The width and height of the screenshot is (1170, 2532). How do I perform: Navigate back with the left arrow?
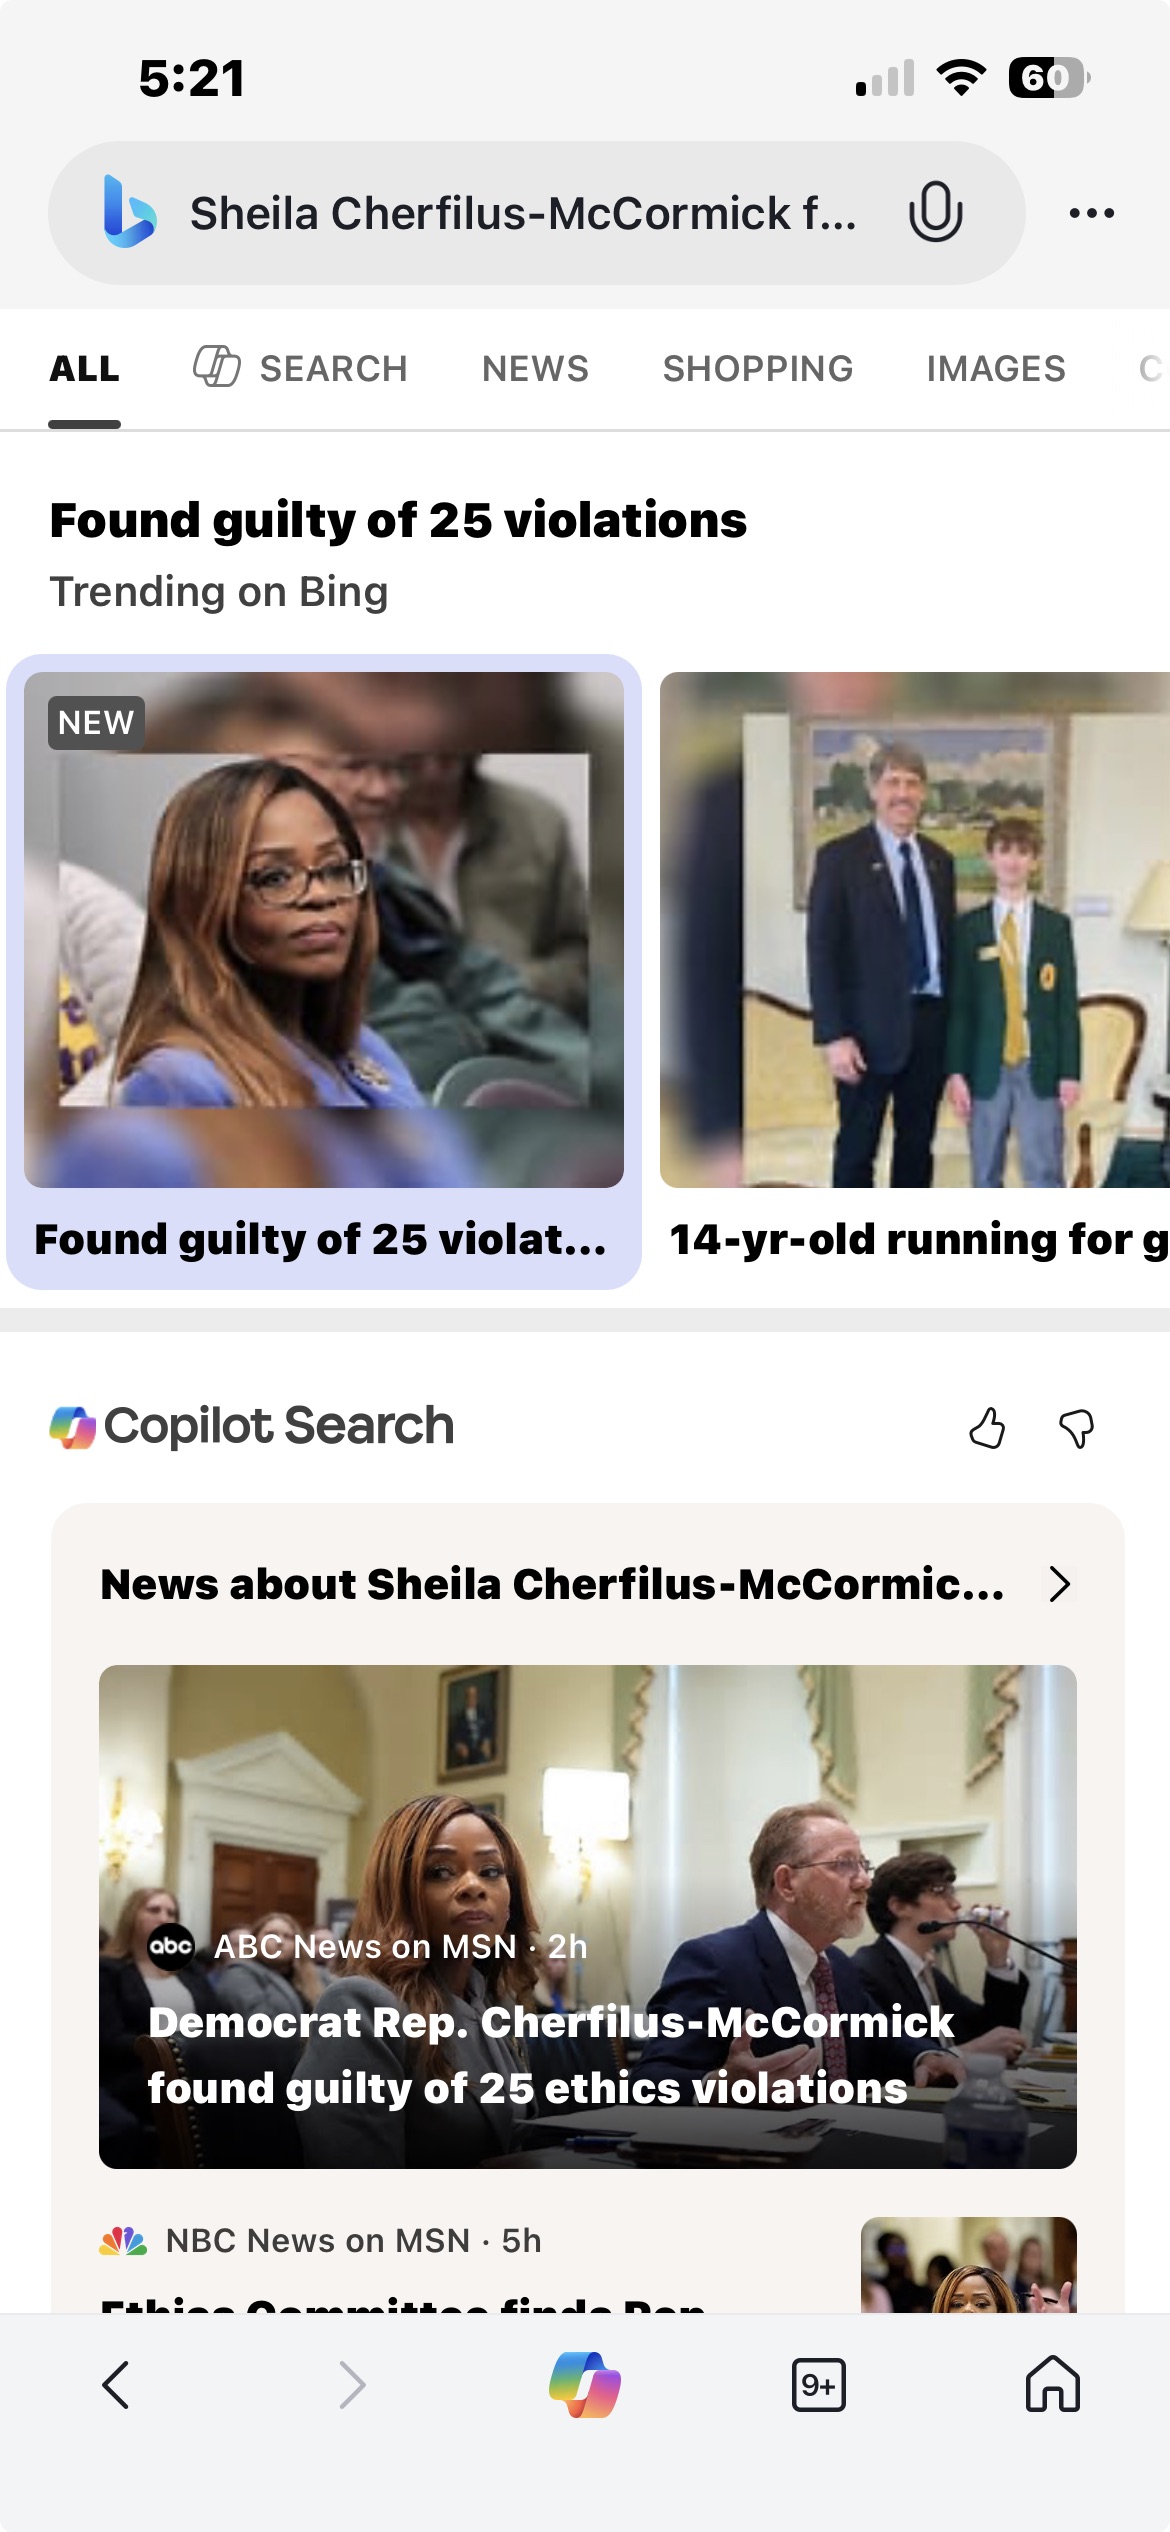[116, 2385]
